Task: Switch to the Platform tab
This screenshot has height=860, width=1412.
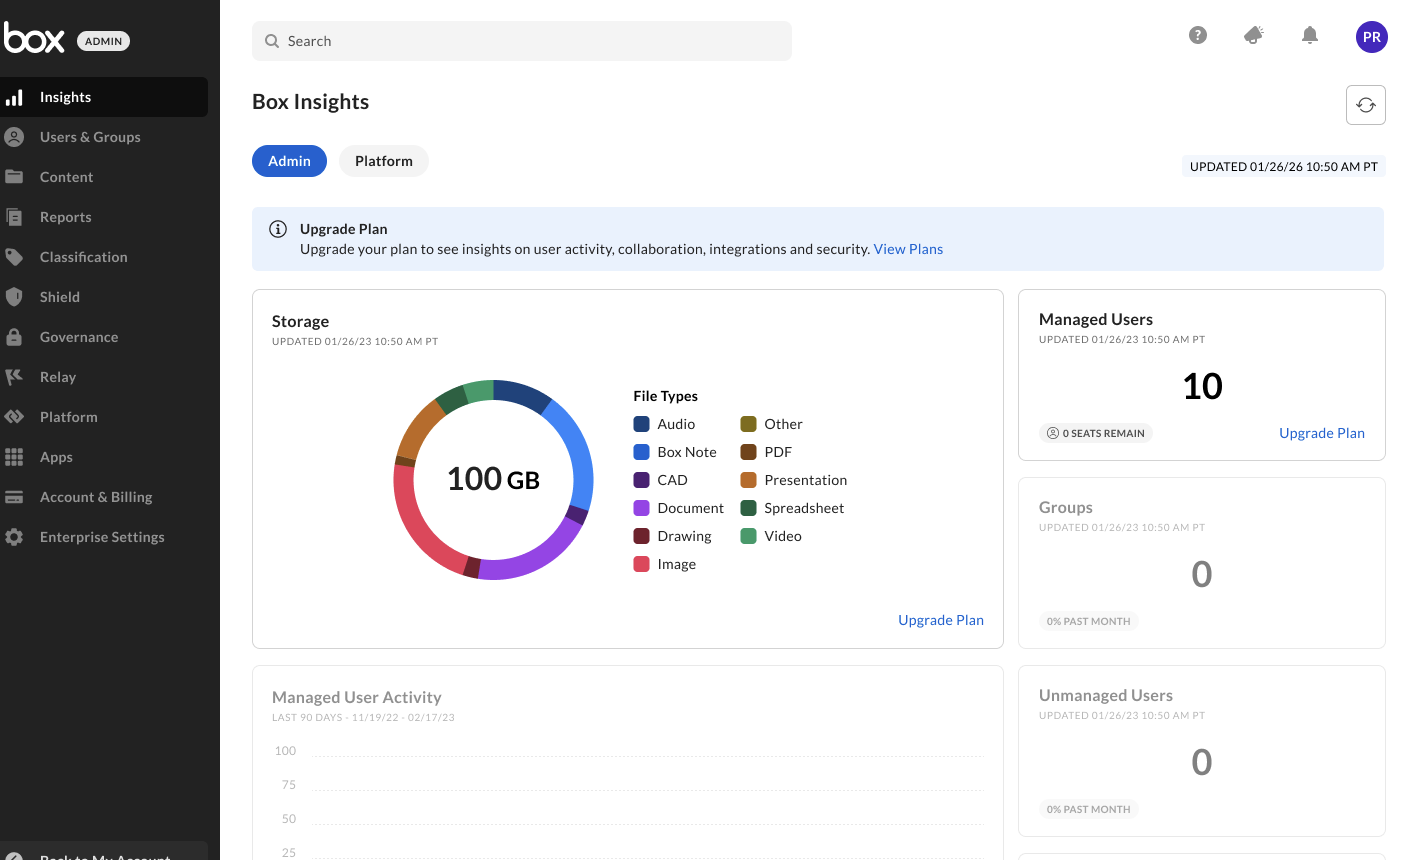Action: (383, 161)
